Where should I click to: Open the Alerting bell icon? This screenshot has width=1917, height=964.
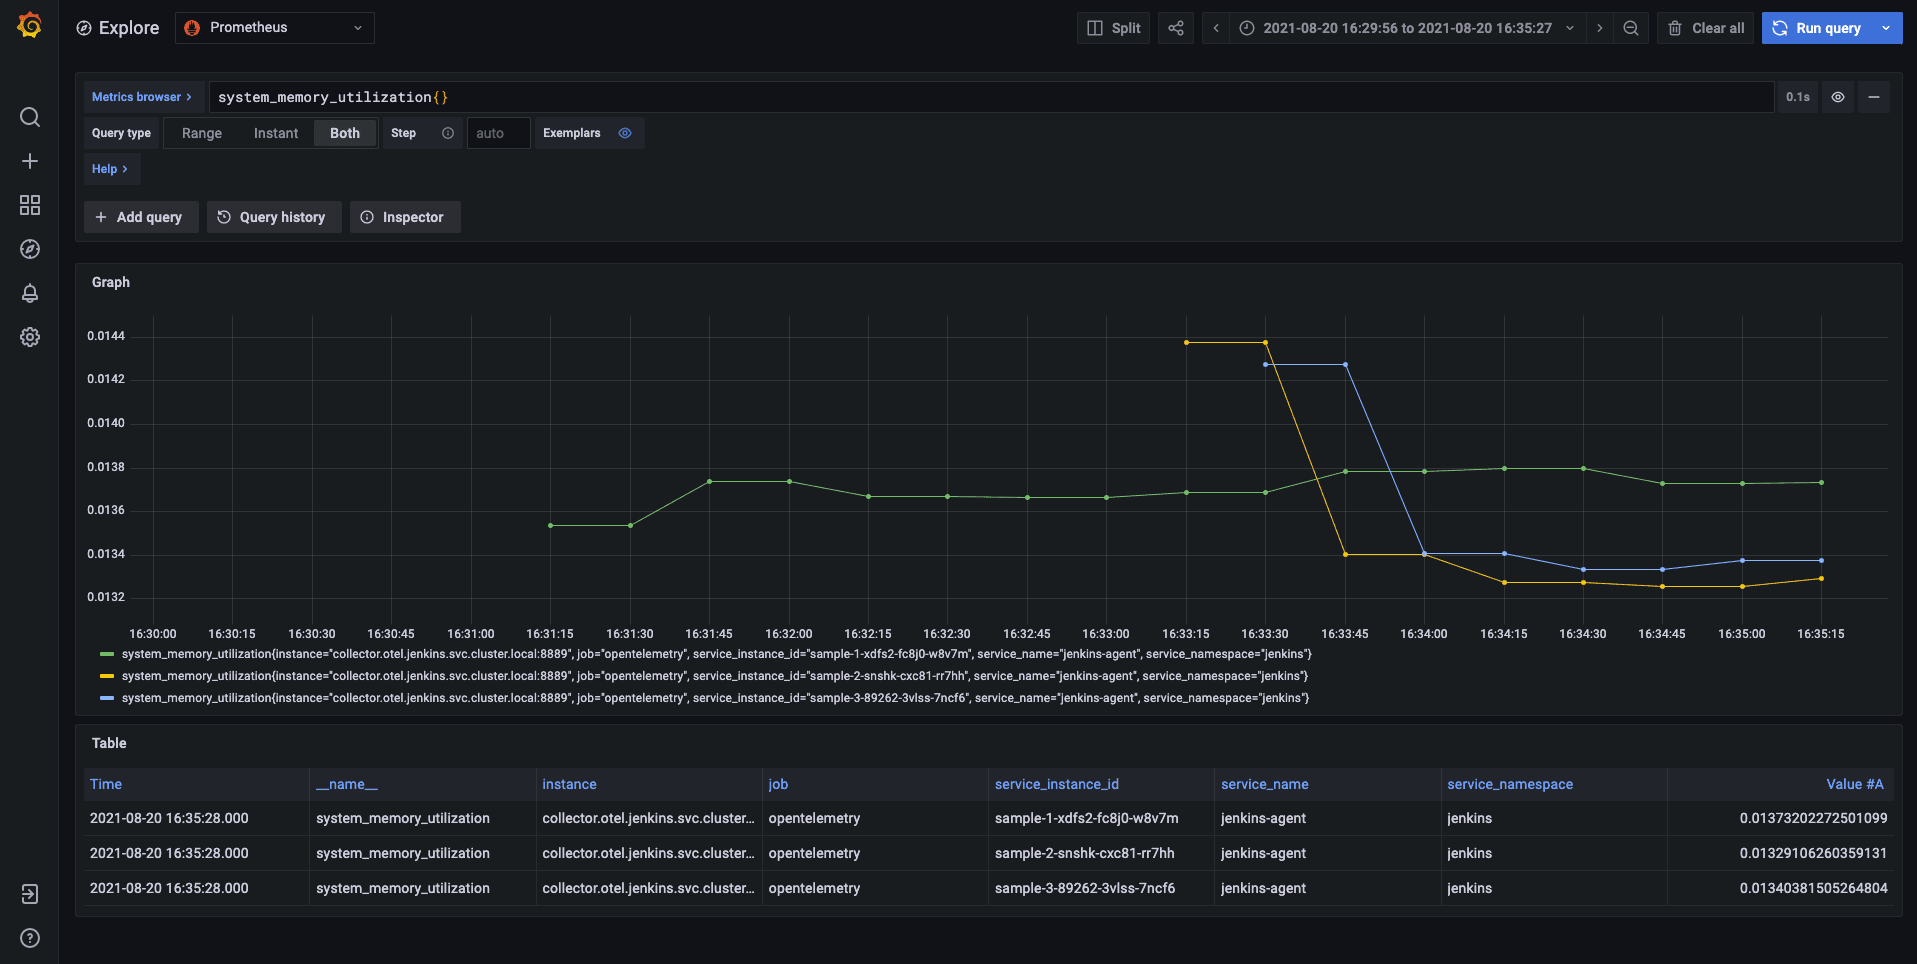point(30,293)
